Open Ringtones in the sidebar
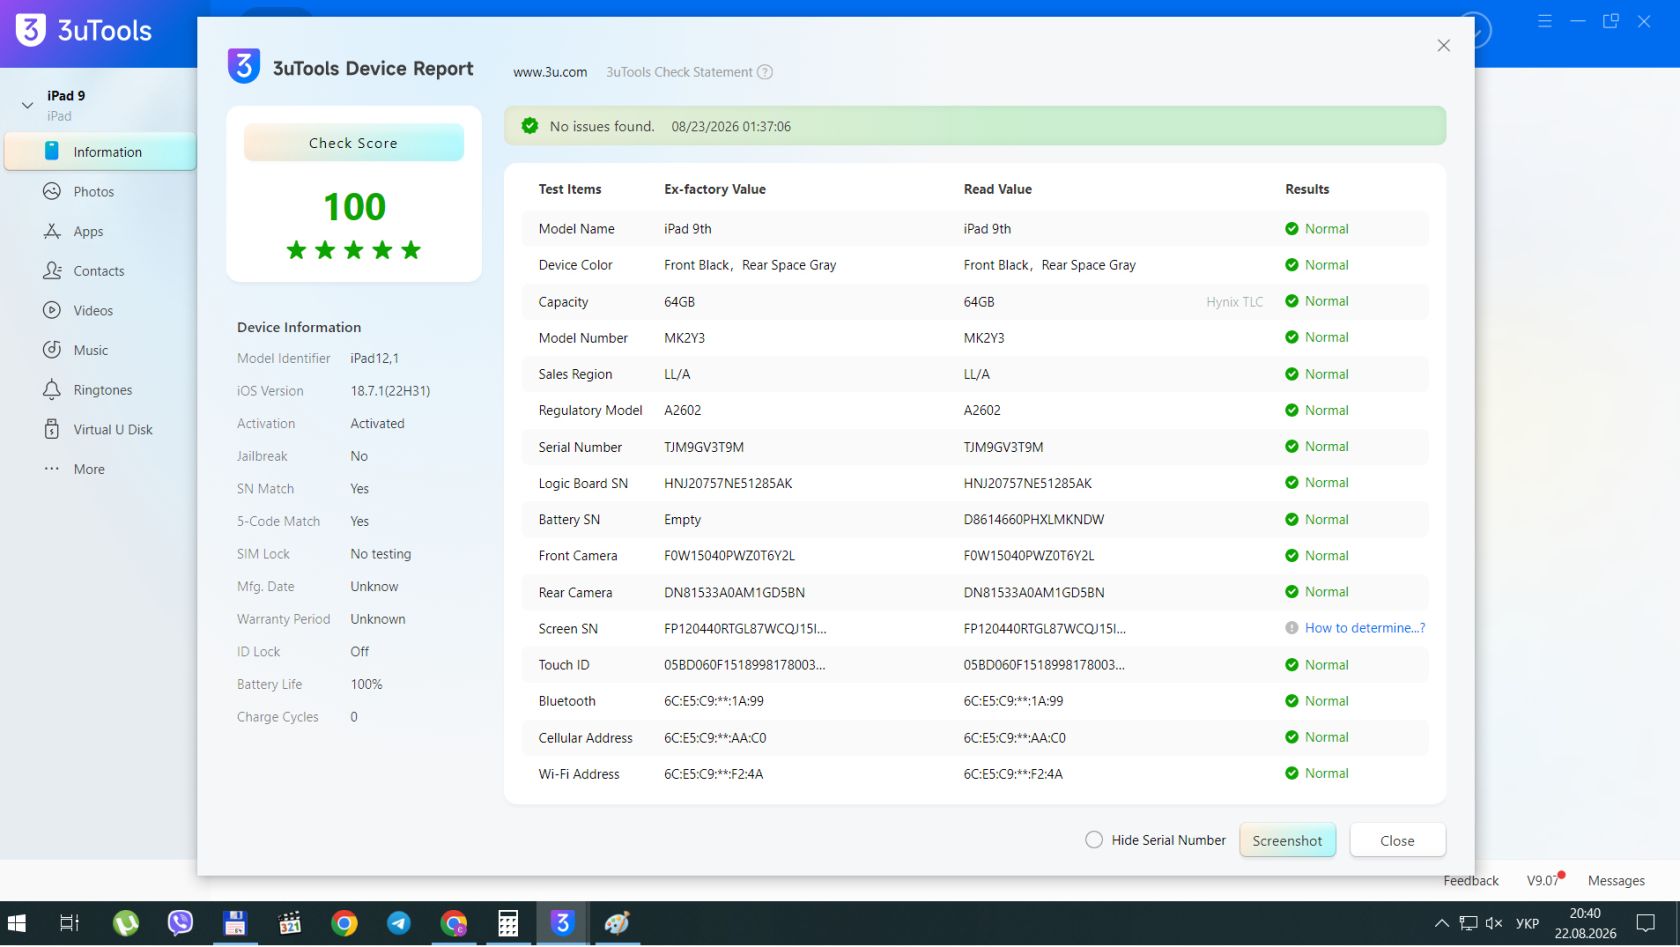This screenshot has height=947, width=1680. pyautogui.click(x=102, y=390)
